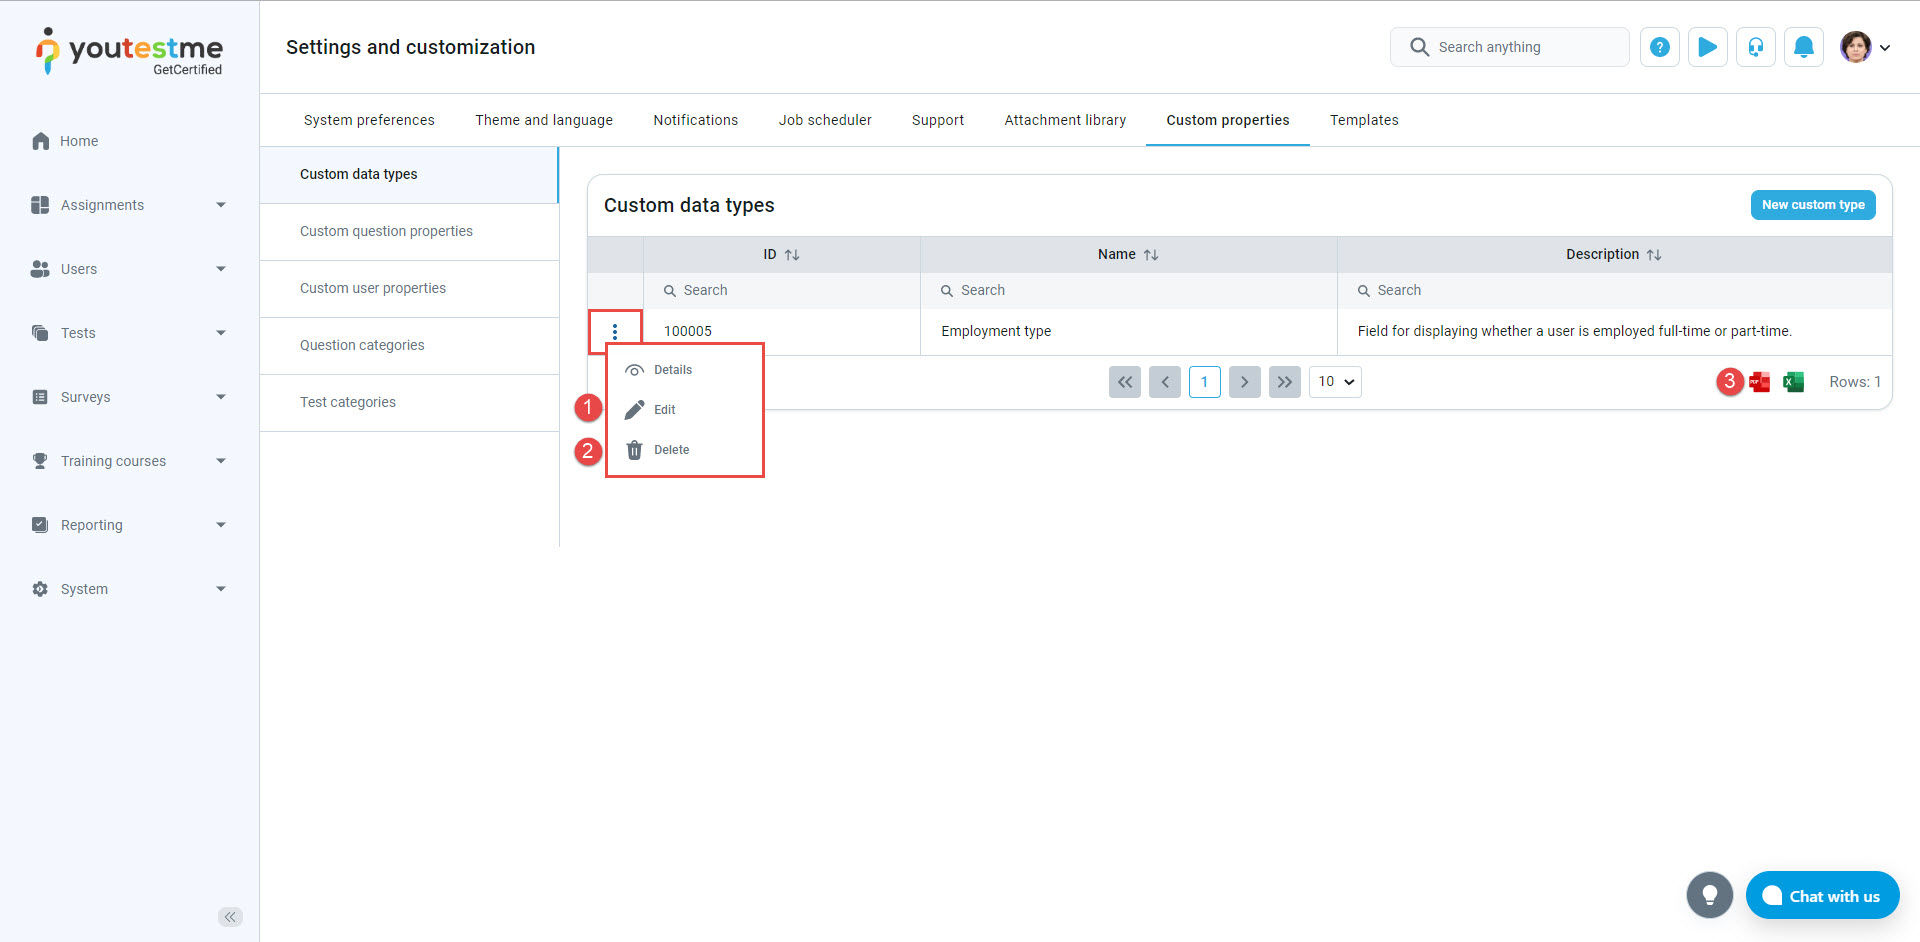
Task: Open the notifications bell icon
Action: click(x=1803, y=47)
